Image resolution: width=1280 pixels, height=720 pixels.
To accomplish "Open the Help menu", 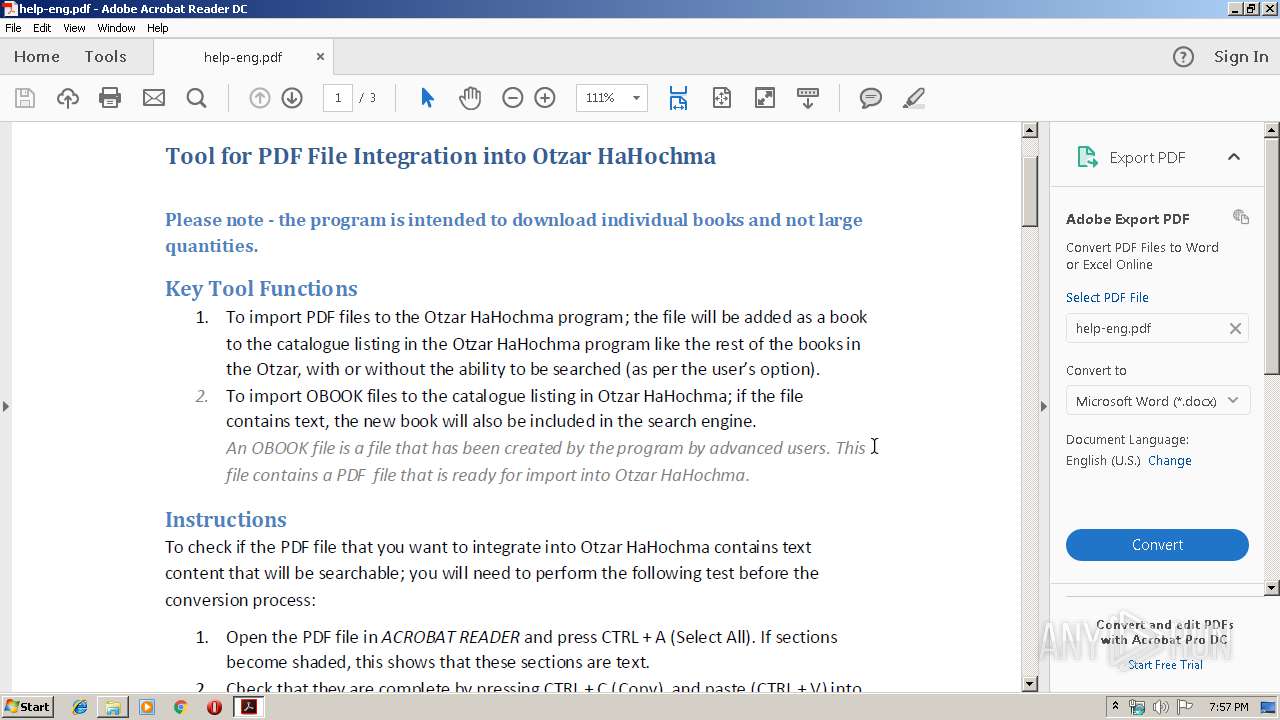I will [x=158, y=28].
